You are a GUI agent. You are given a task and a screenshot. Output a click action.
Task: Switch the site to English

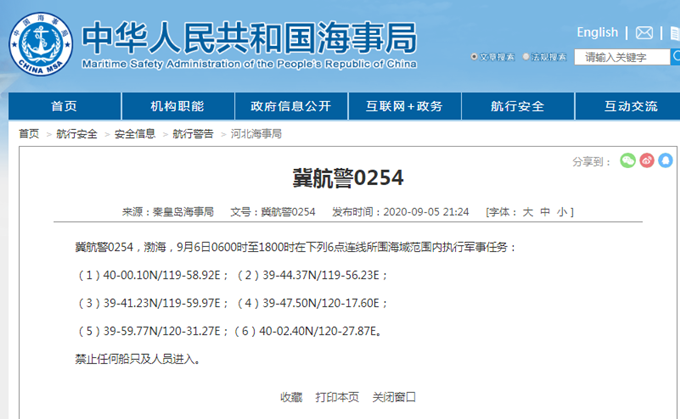click(597, 33)
